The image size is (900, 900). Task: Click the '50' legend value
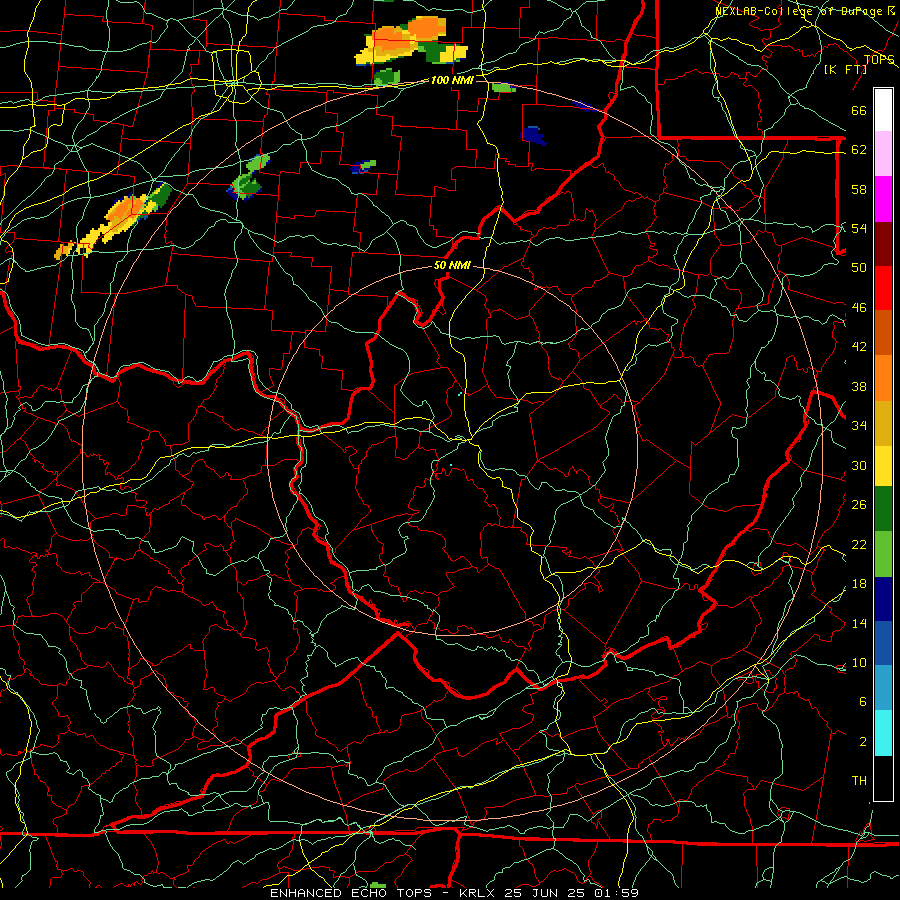pos(859,268)
